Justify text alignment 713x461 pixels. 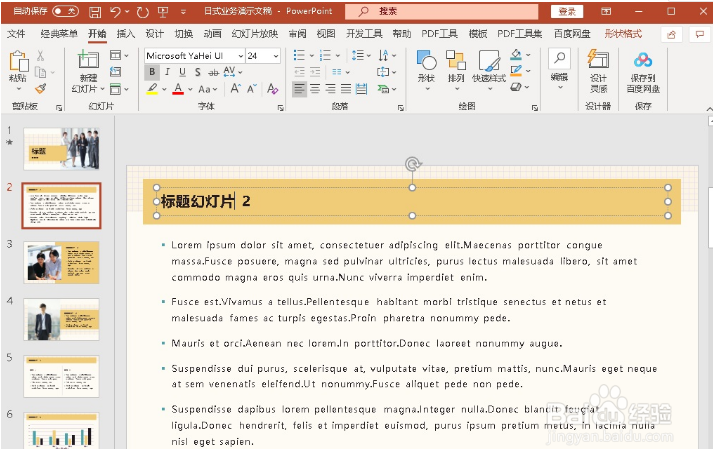[346, 89]
